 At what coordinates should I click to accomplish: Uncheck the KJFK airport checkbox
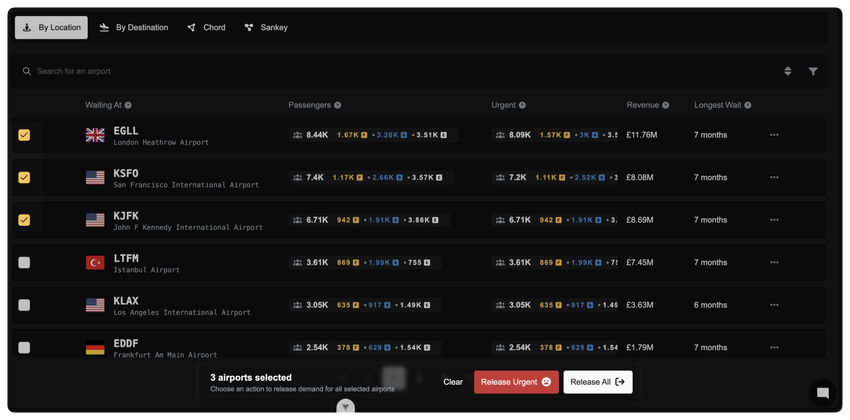[x=24, y=220]
